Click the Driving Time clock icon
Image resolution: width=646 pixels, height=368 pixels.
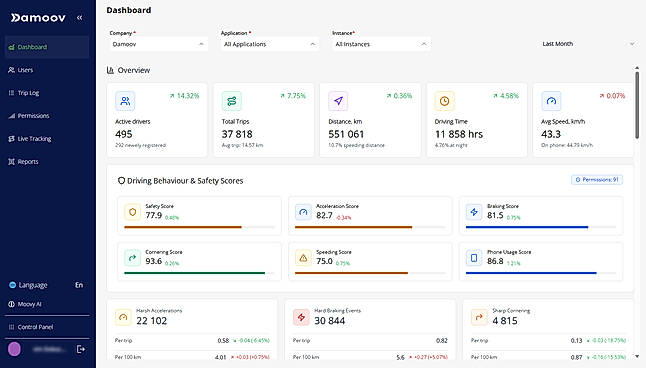click(x=445, y=101)
